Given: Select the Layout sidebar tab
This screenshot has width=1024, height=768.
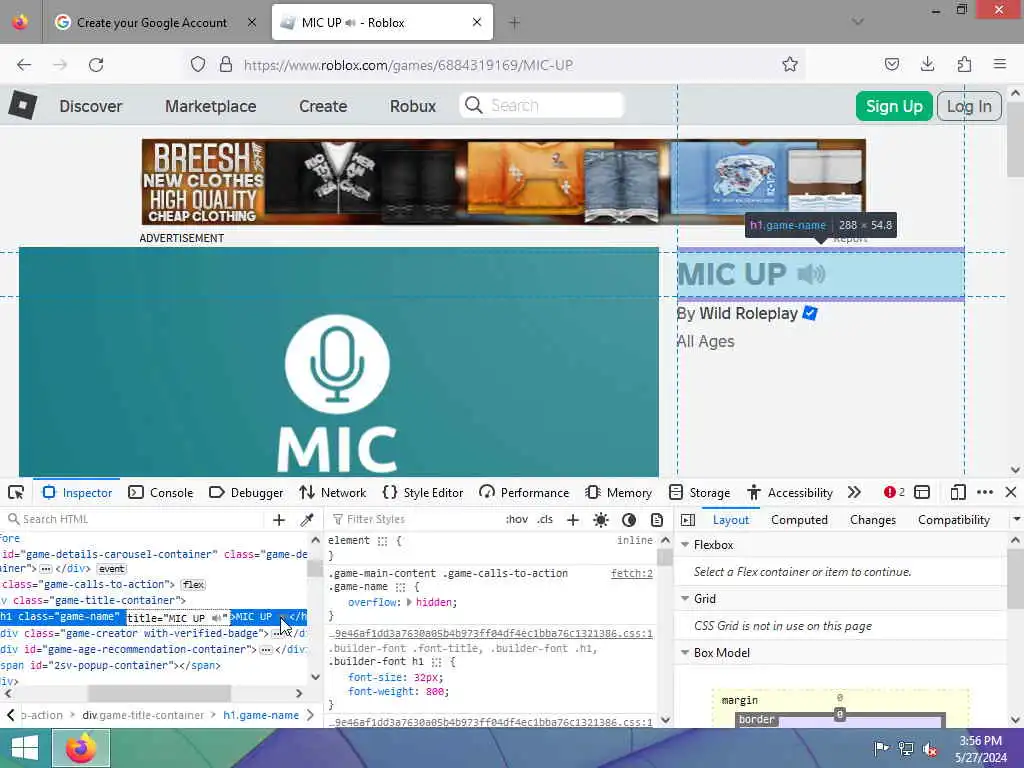Looking at the screenshot, I should [x=731, y=520].
